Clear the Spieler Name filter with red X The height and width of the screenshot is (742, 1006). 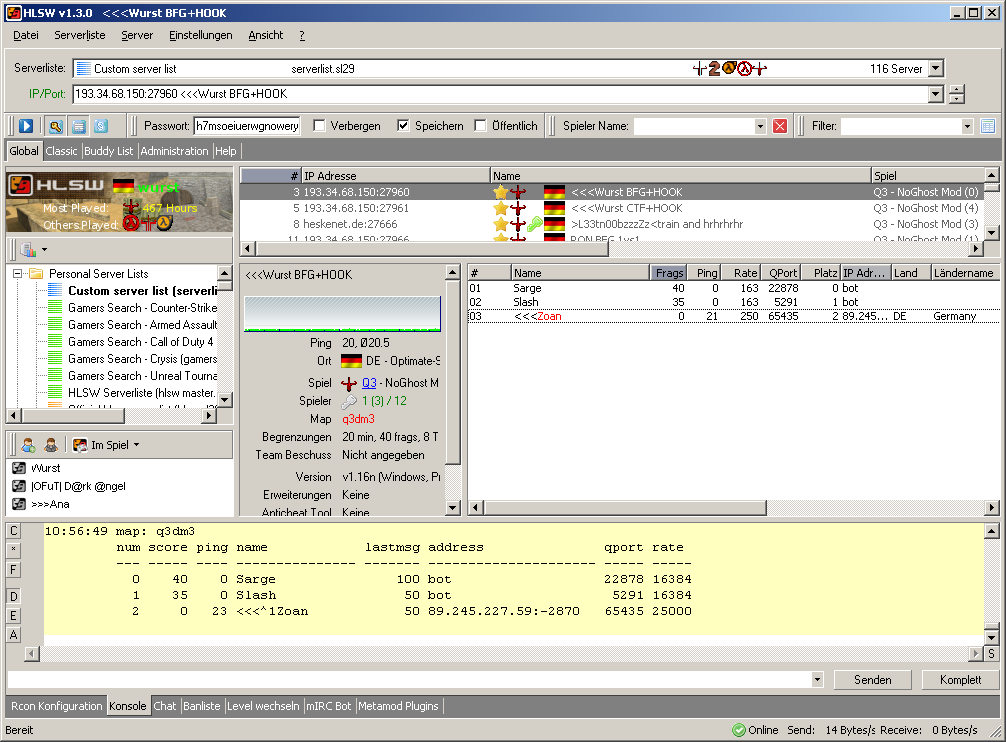tap(780, 126)
